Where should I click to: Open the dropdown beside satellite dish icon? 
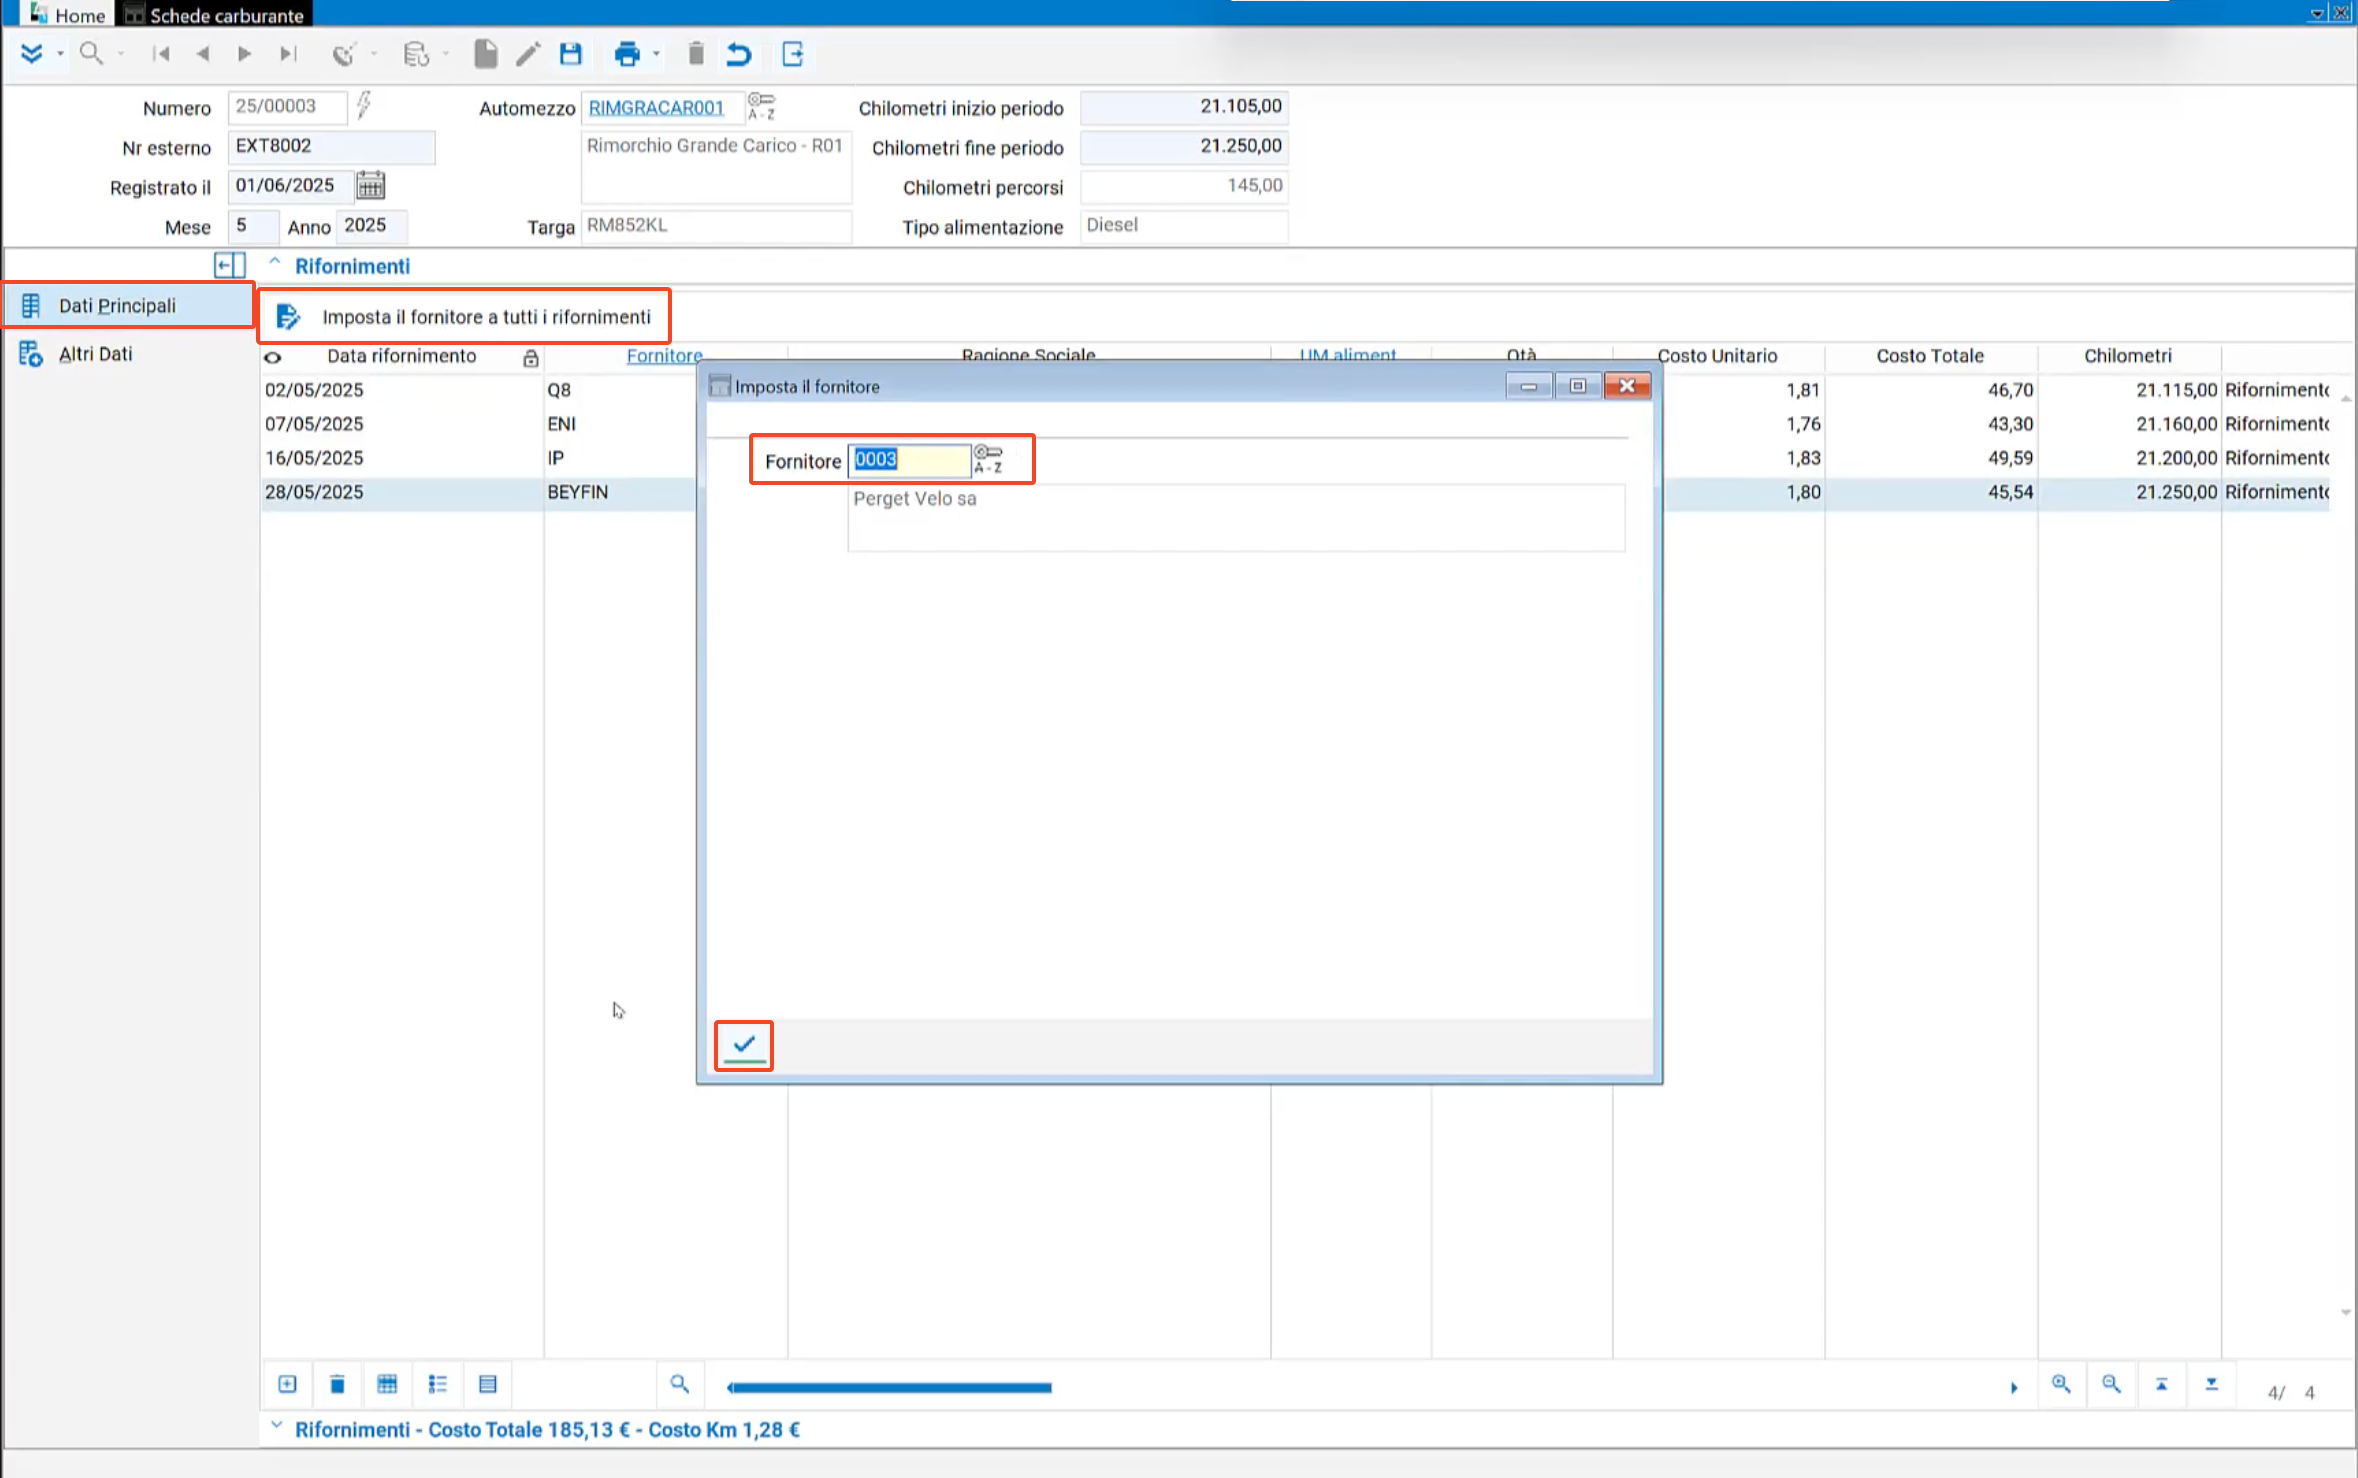click(x=374, y=54)
